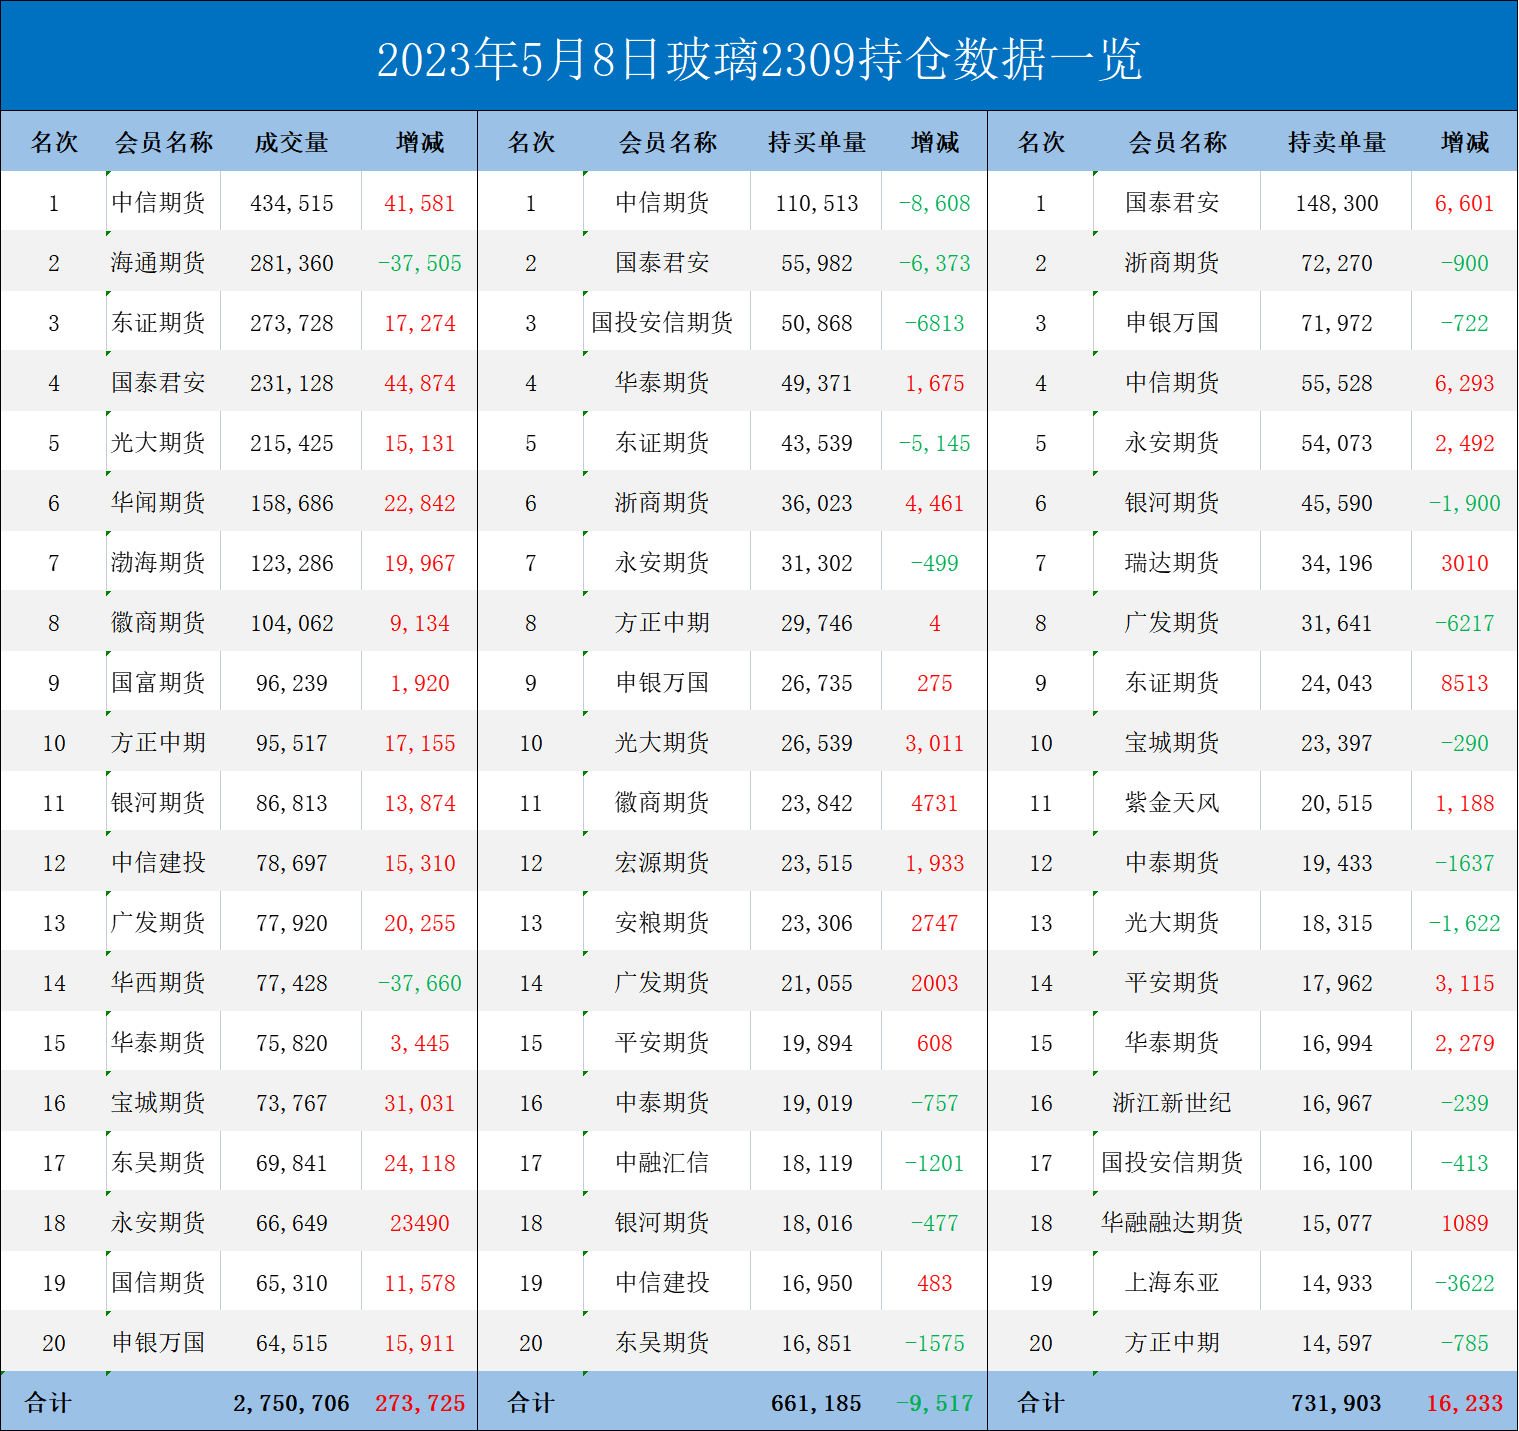Screen dimensions: 1519x1431
Task: Click short change 8513
Action: [1465, 683]
